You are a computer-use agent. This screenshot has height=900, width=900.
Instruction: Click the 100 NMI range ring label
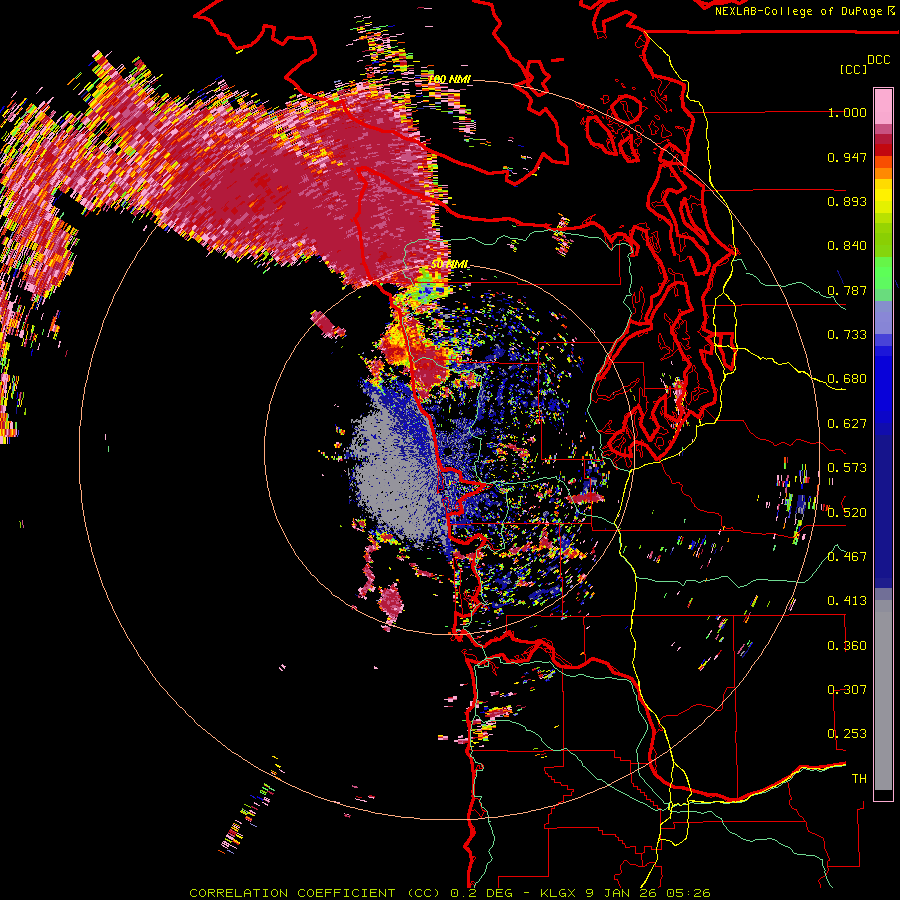coord(449,79)
